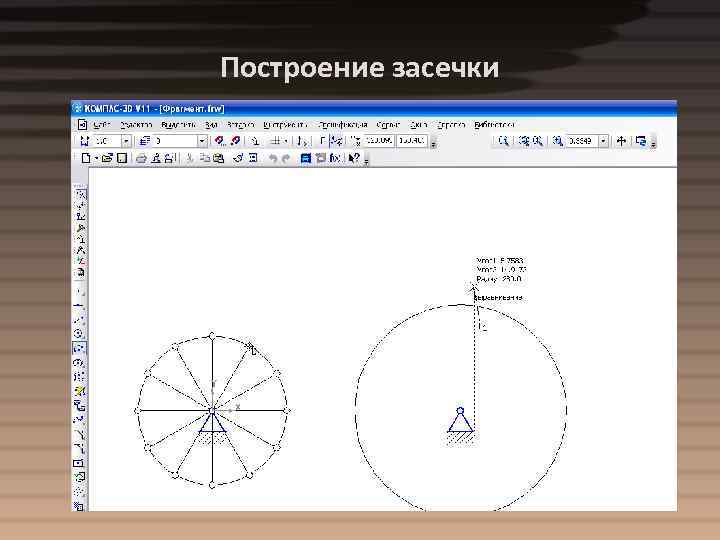Screen dimensions: 720x540
Task: Click the zoom window magnifier icon
Action: (503, 141)
